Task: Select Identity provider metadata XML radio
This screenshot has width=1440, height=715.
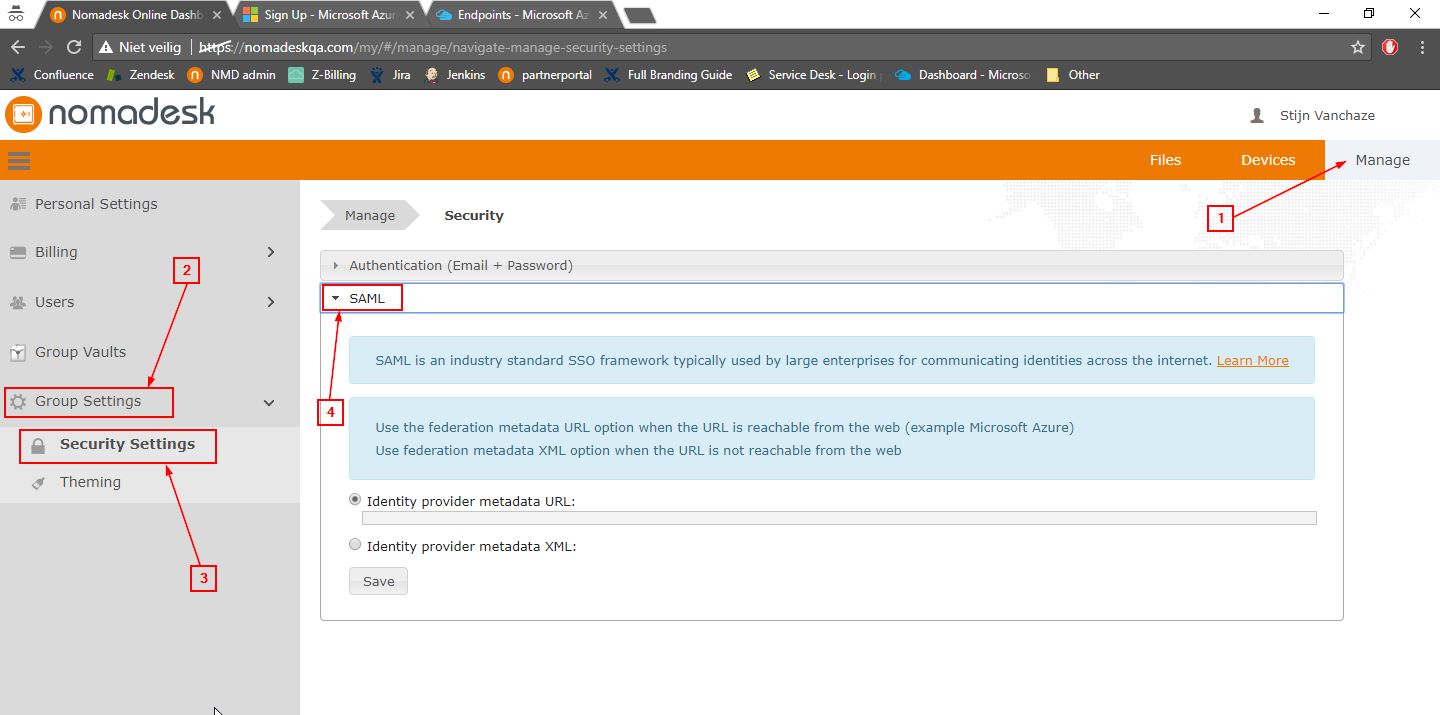Action: click(x=355, y=545)
